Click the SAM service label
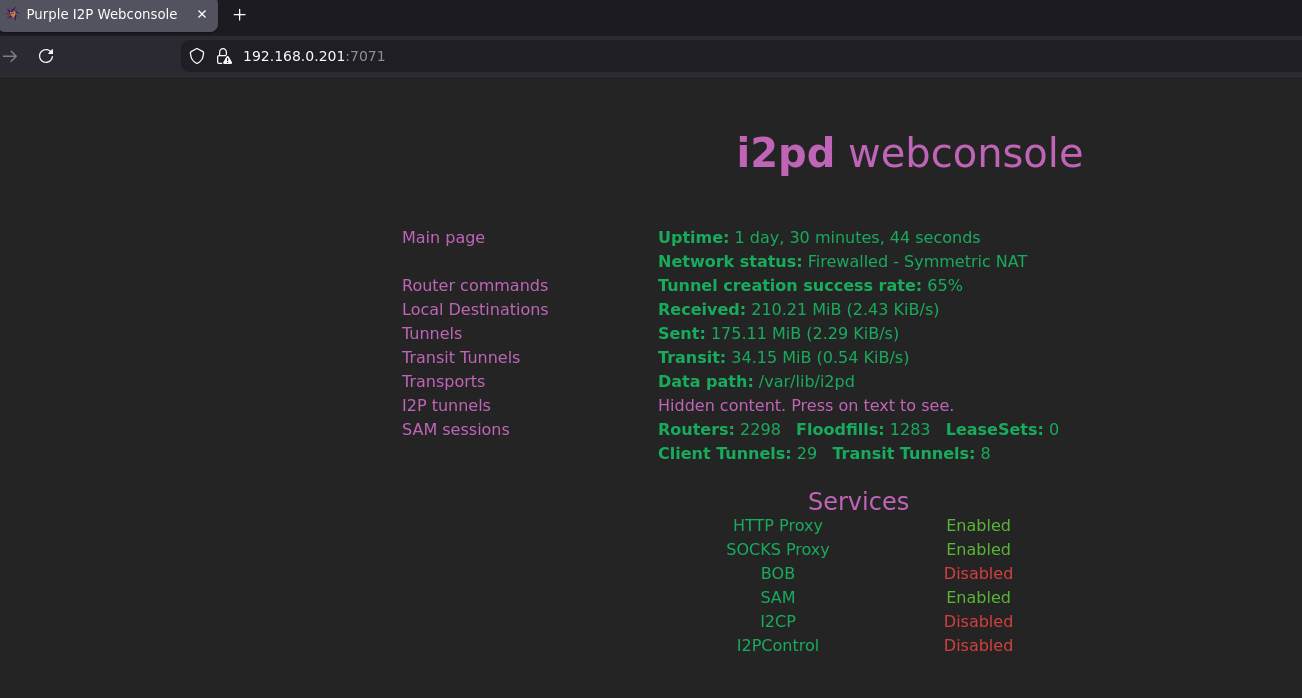 click(778, 598)
